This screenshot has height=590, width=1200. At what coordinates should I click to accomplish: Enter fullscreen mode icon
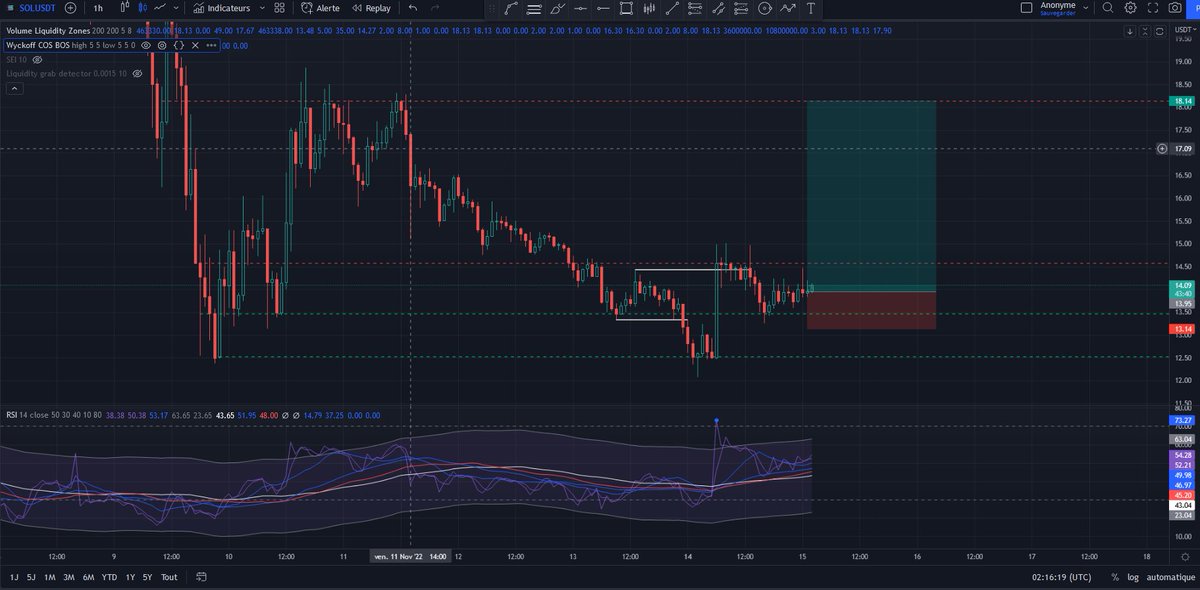[x=1154, y=7]
